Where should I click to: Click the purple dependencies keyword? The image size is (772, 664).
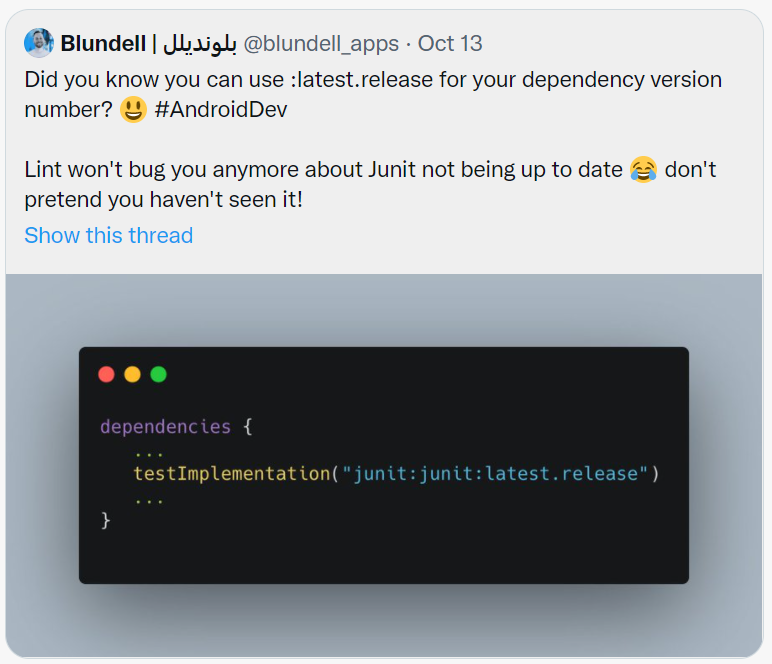(165, 426)
